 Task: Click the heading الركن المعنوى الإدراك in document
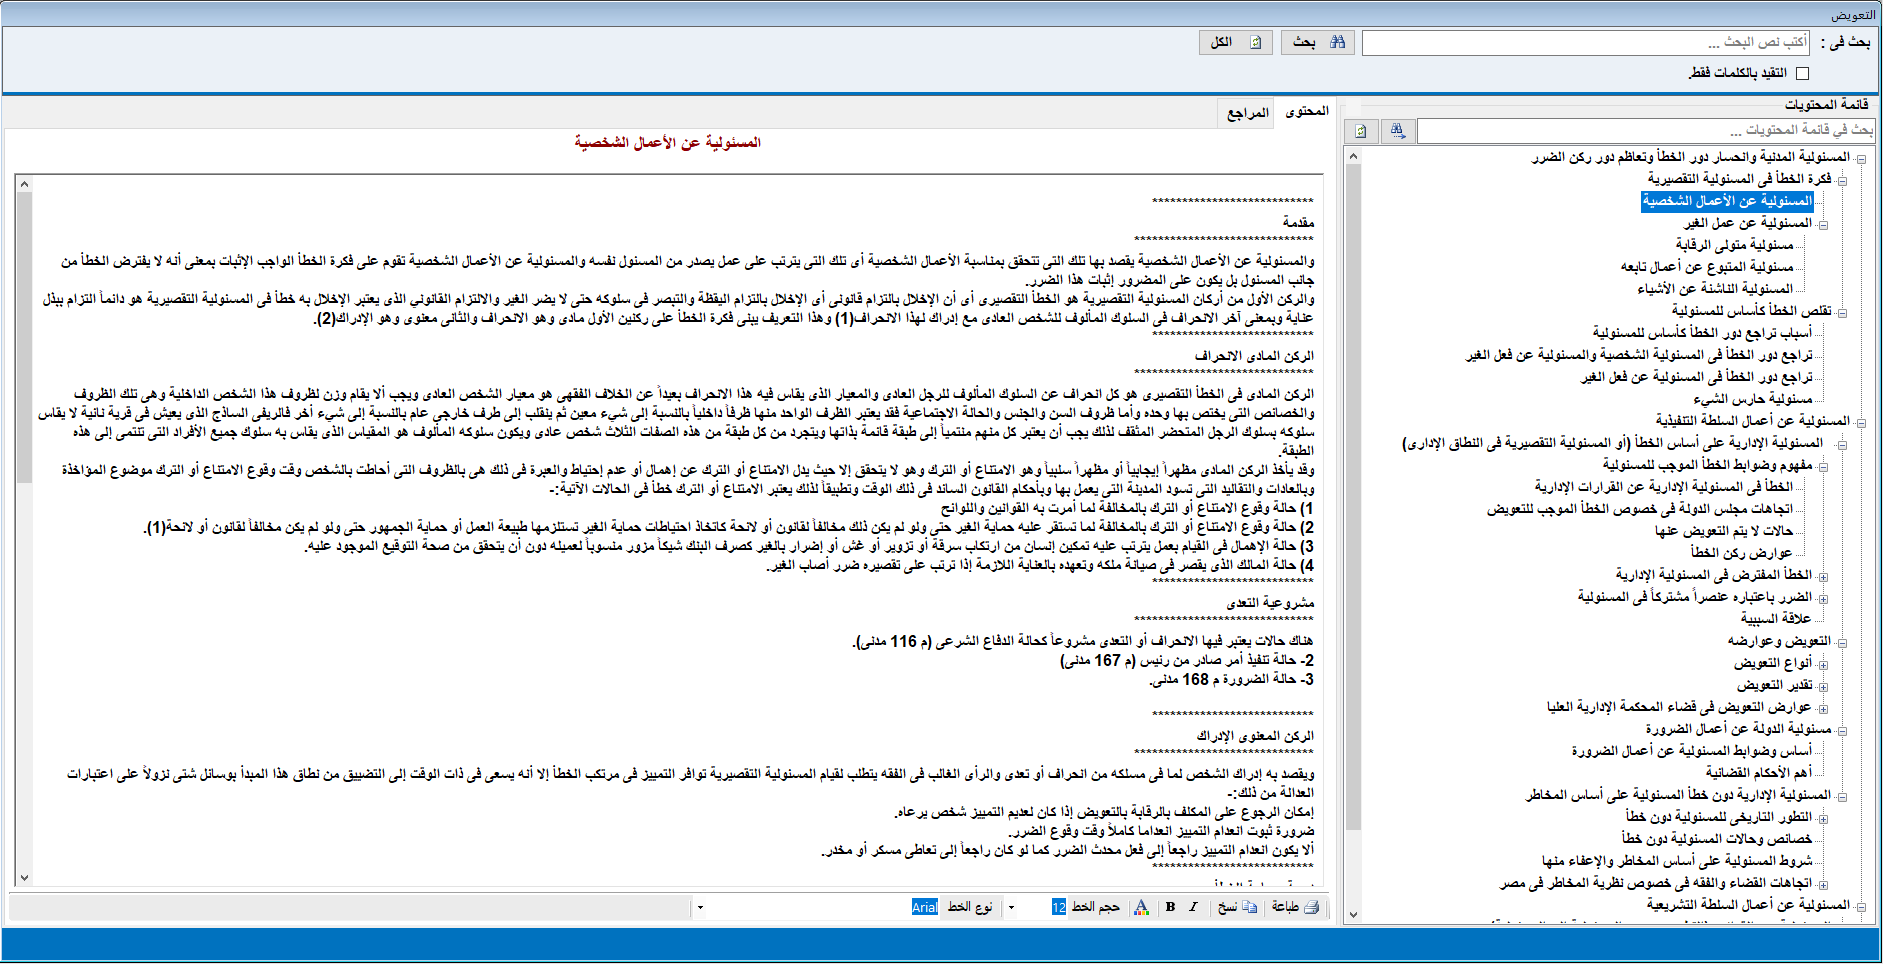coord(1255,736)
